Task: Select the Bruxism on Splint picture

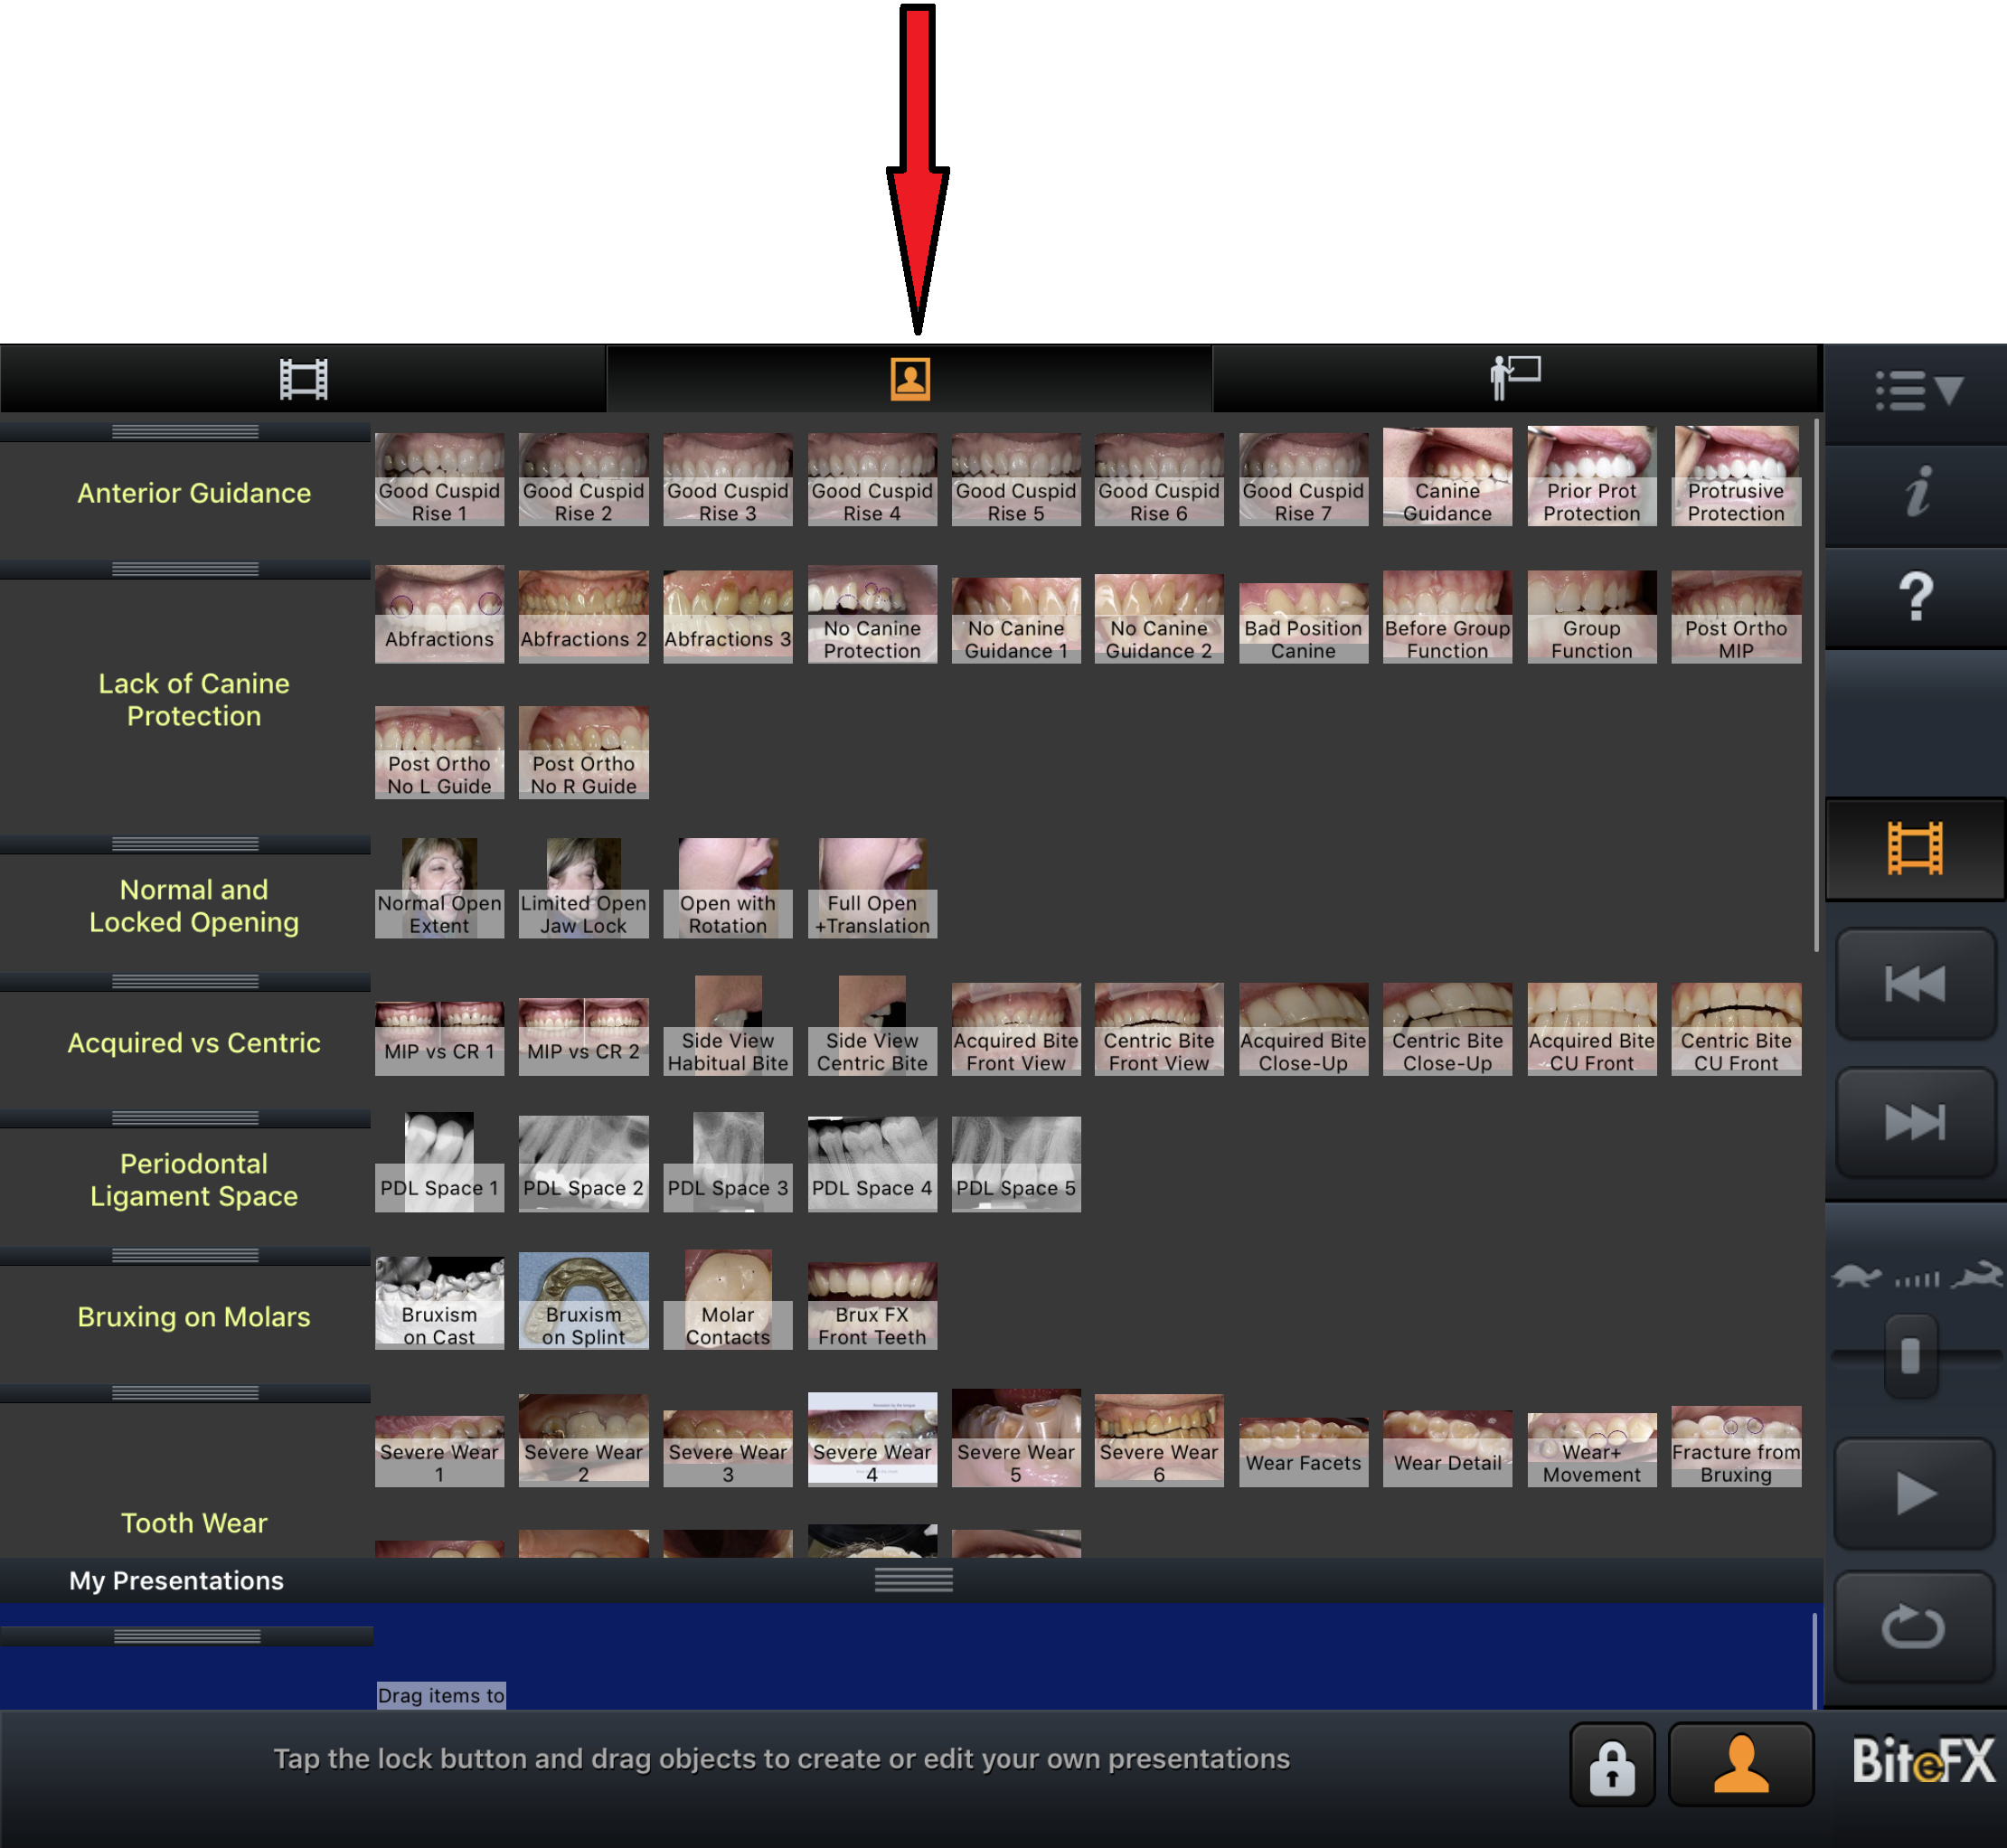Action: point(583,1301)
